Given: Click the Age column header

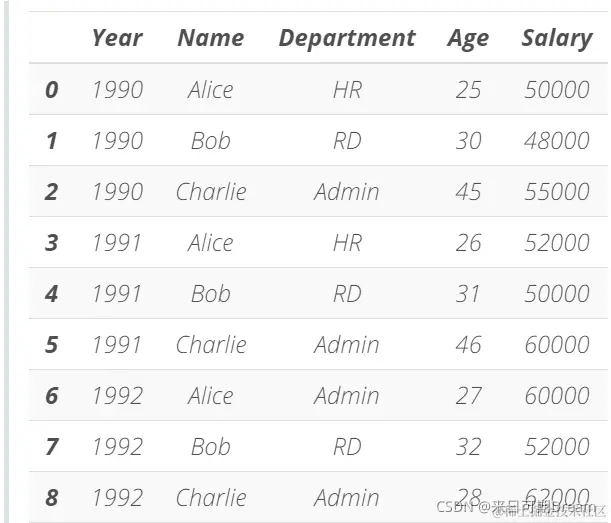Looking at the screenshot, I should click(468, 39).
